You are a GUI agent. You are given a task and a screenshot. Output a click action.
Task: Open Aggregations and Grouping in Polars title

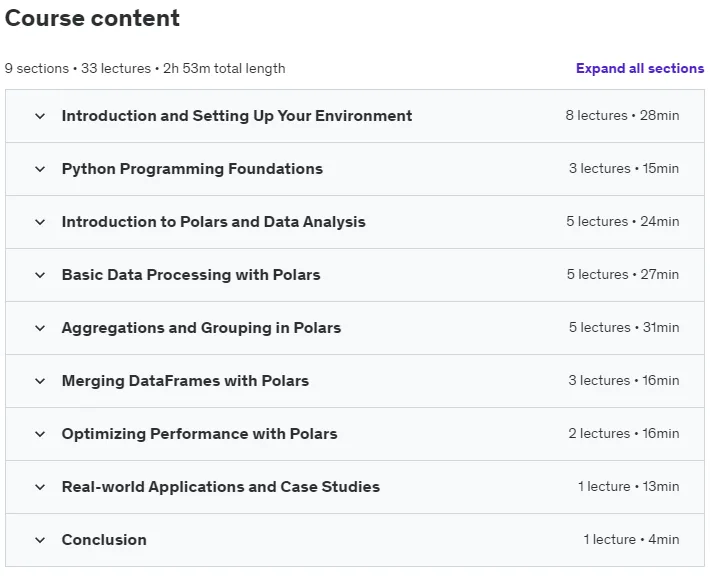pyautogui.click(x=201, y=328)
